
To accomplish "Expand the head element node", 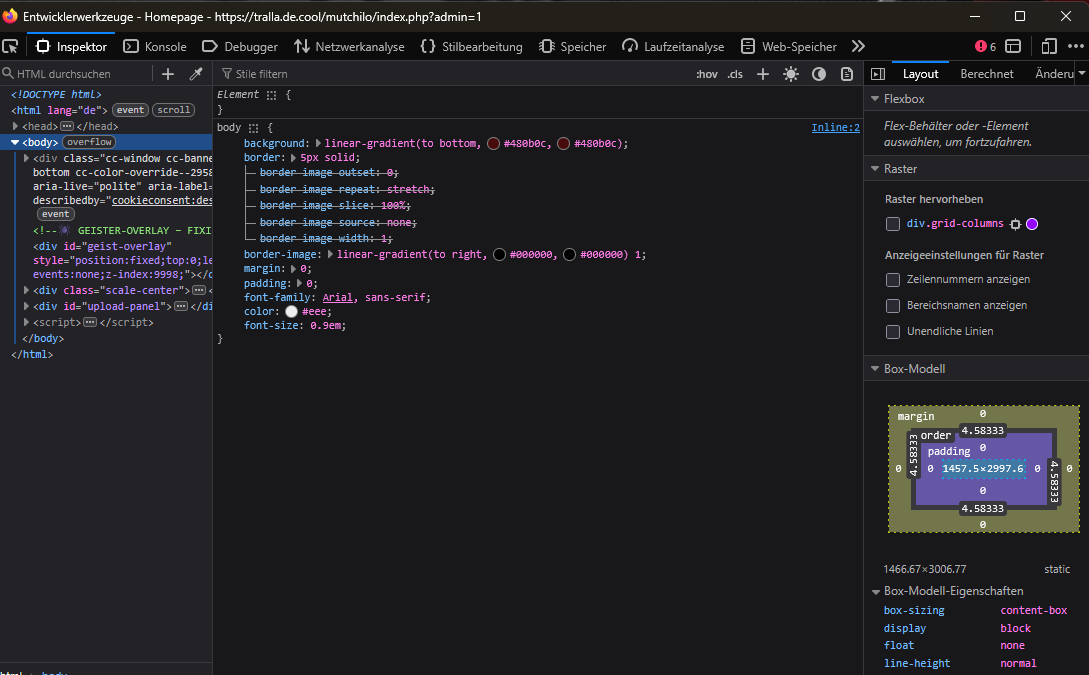I will [x=16, y=126].
